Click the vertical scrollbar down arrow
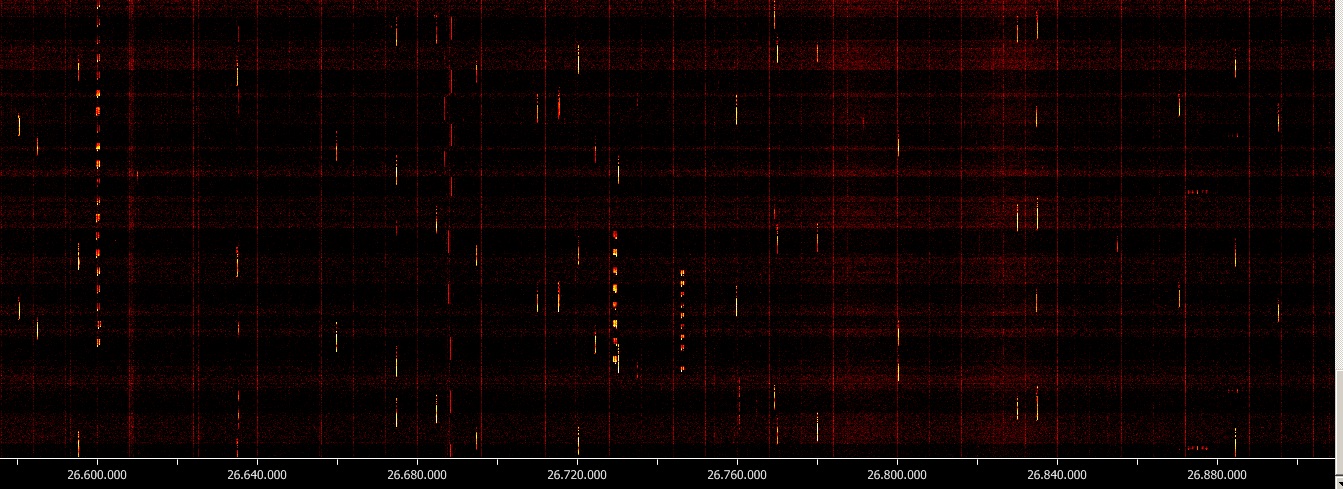The height and width of the screenshot is (489, 1343). click(1339, 482)
